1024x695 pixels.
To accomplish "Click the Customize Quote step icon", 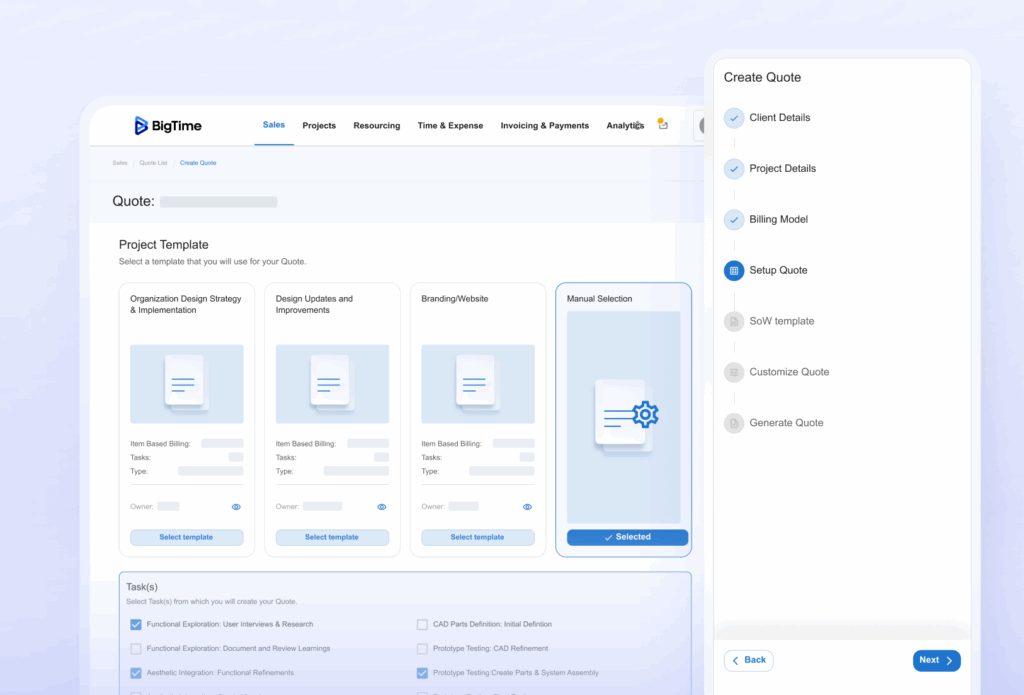I will click(734, 372).
